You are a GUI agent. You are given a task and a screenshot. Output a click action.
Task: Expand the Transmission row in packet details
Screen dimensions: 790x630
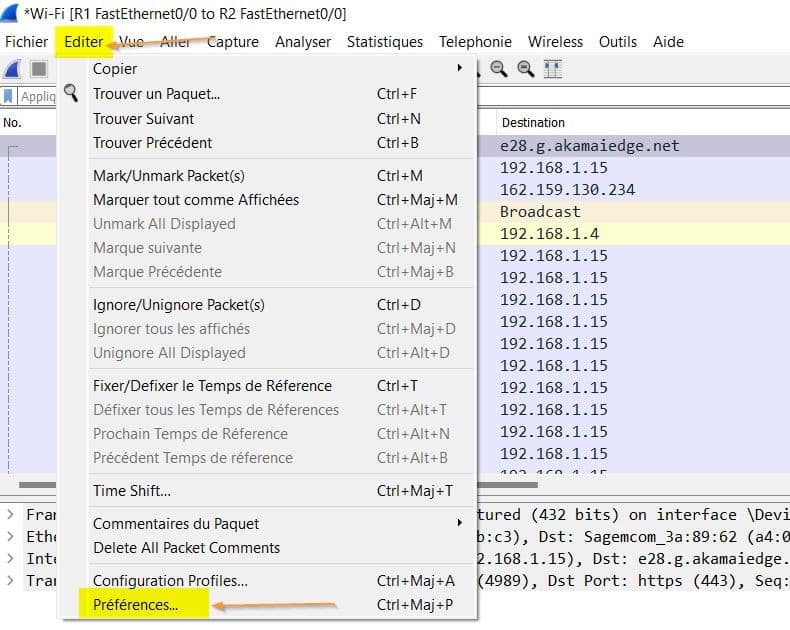tap(9, 580)
